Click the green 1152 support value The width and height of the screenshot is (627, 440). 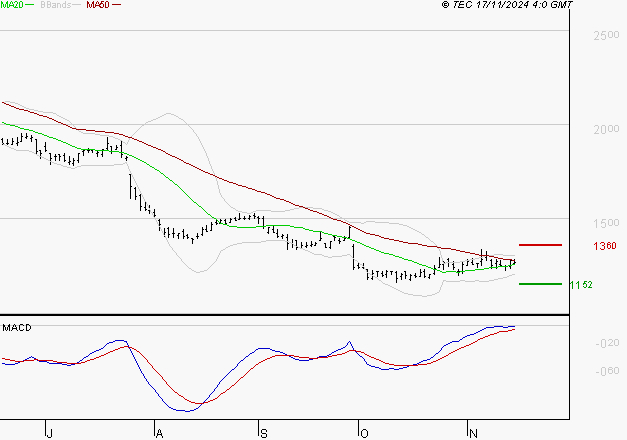click(581, 285)
